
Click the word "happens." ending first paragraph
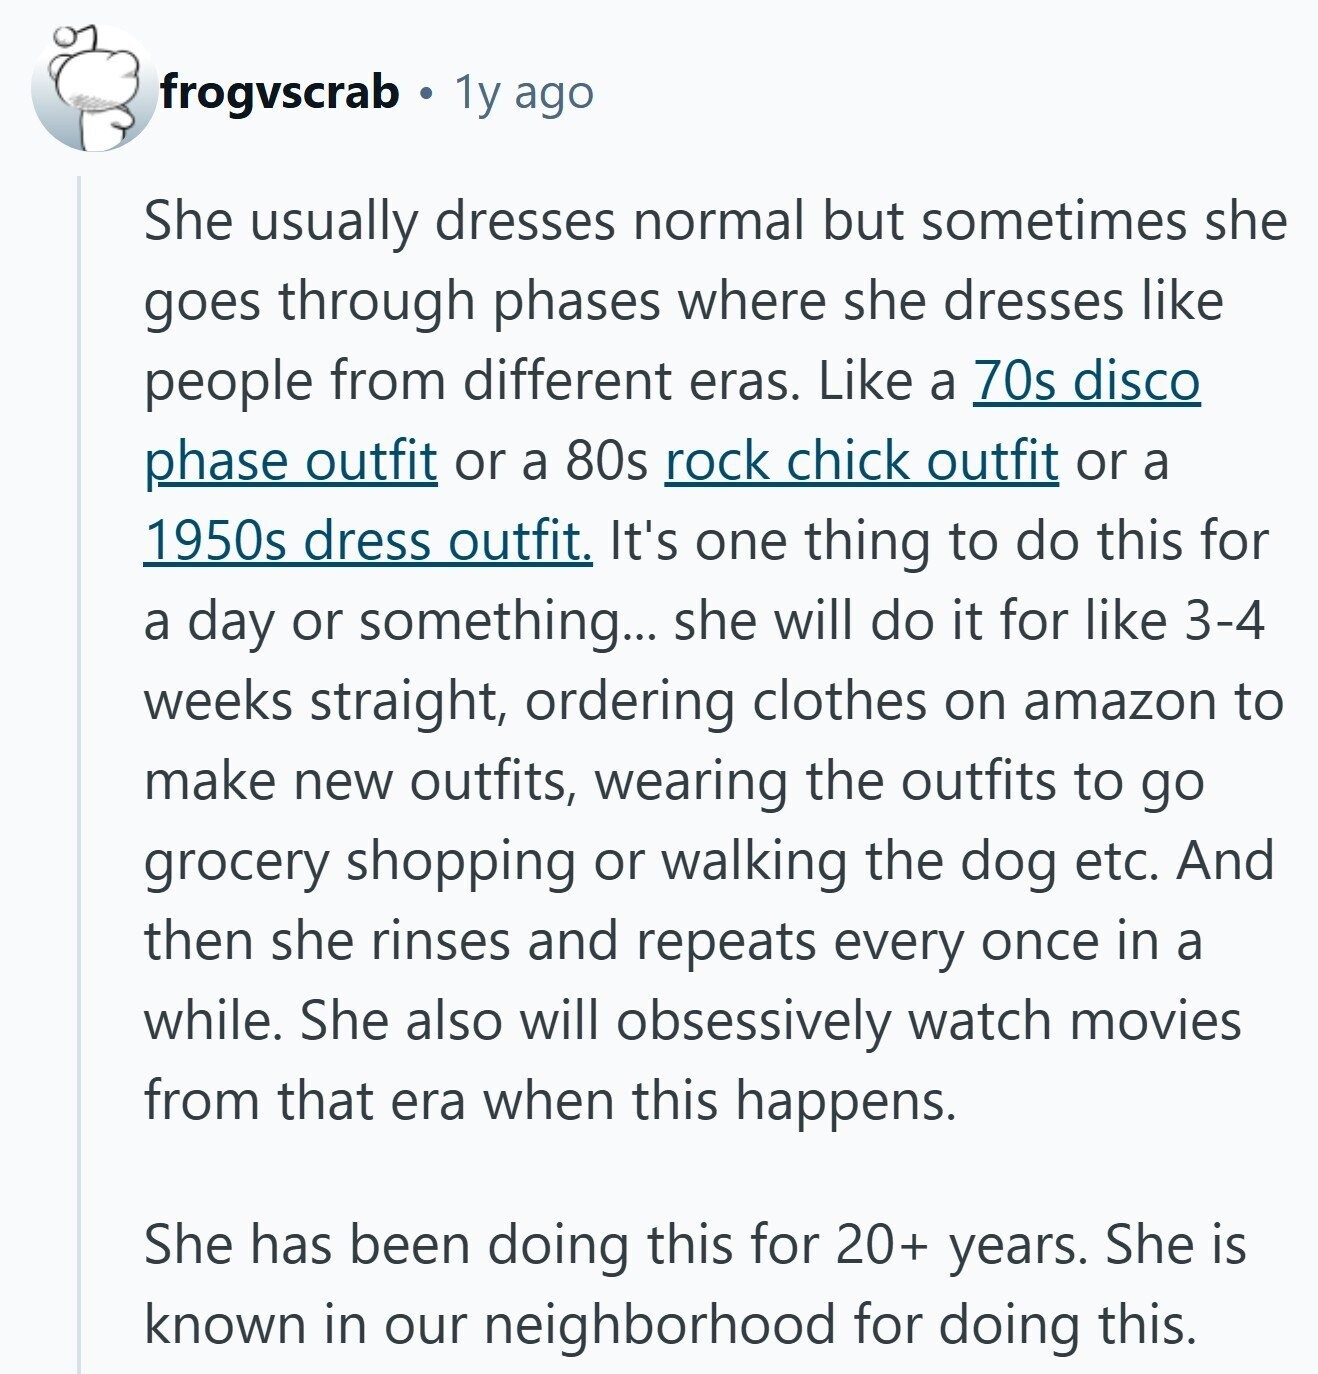[x=846, y=1102]
